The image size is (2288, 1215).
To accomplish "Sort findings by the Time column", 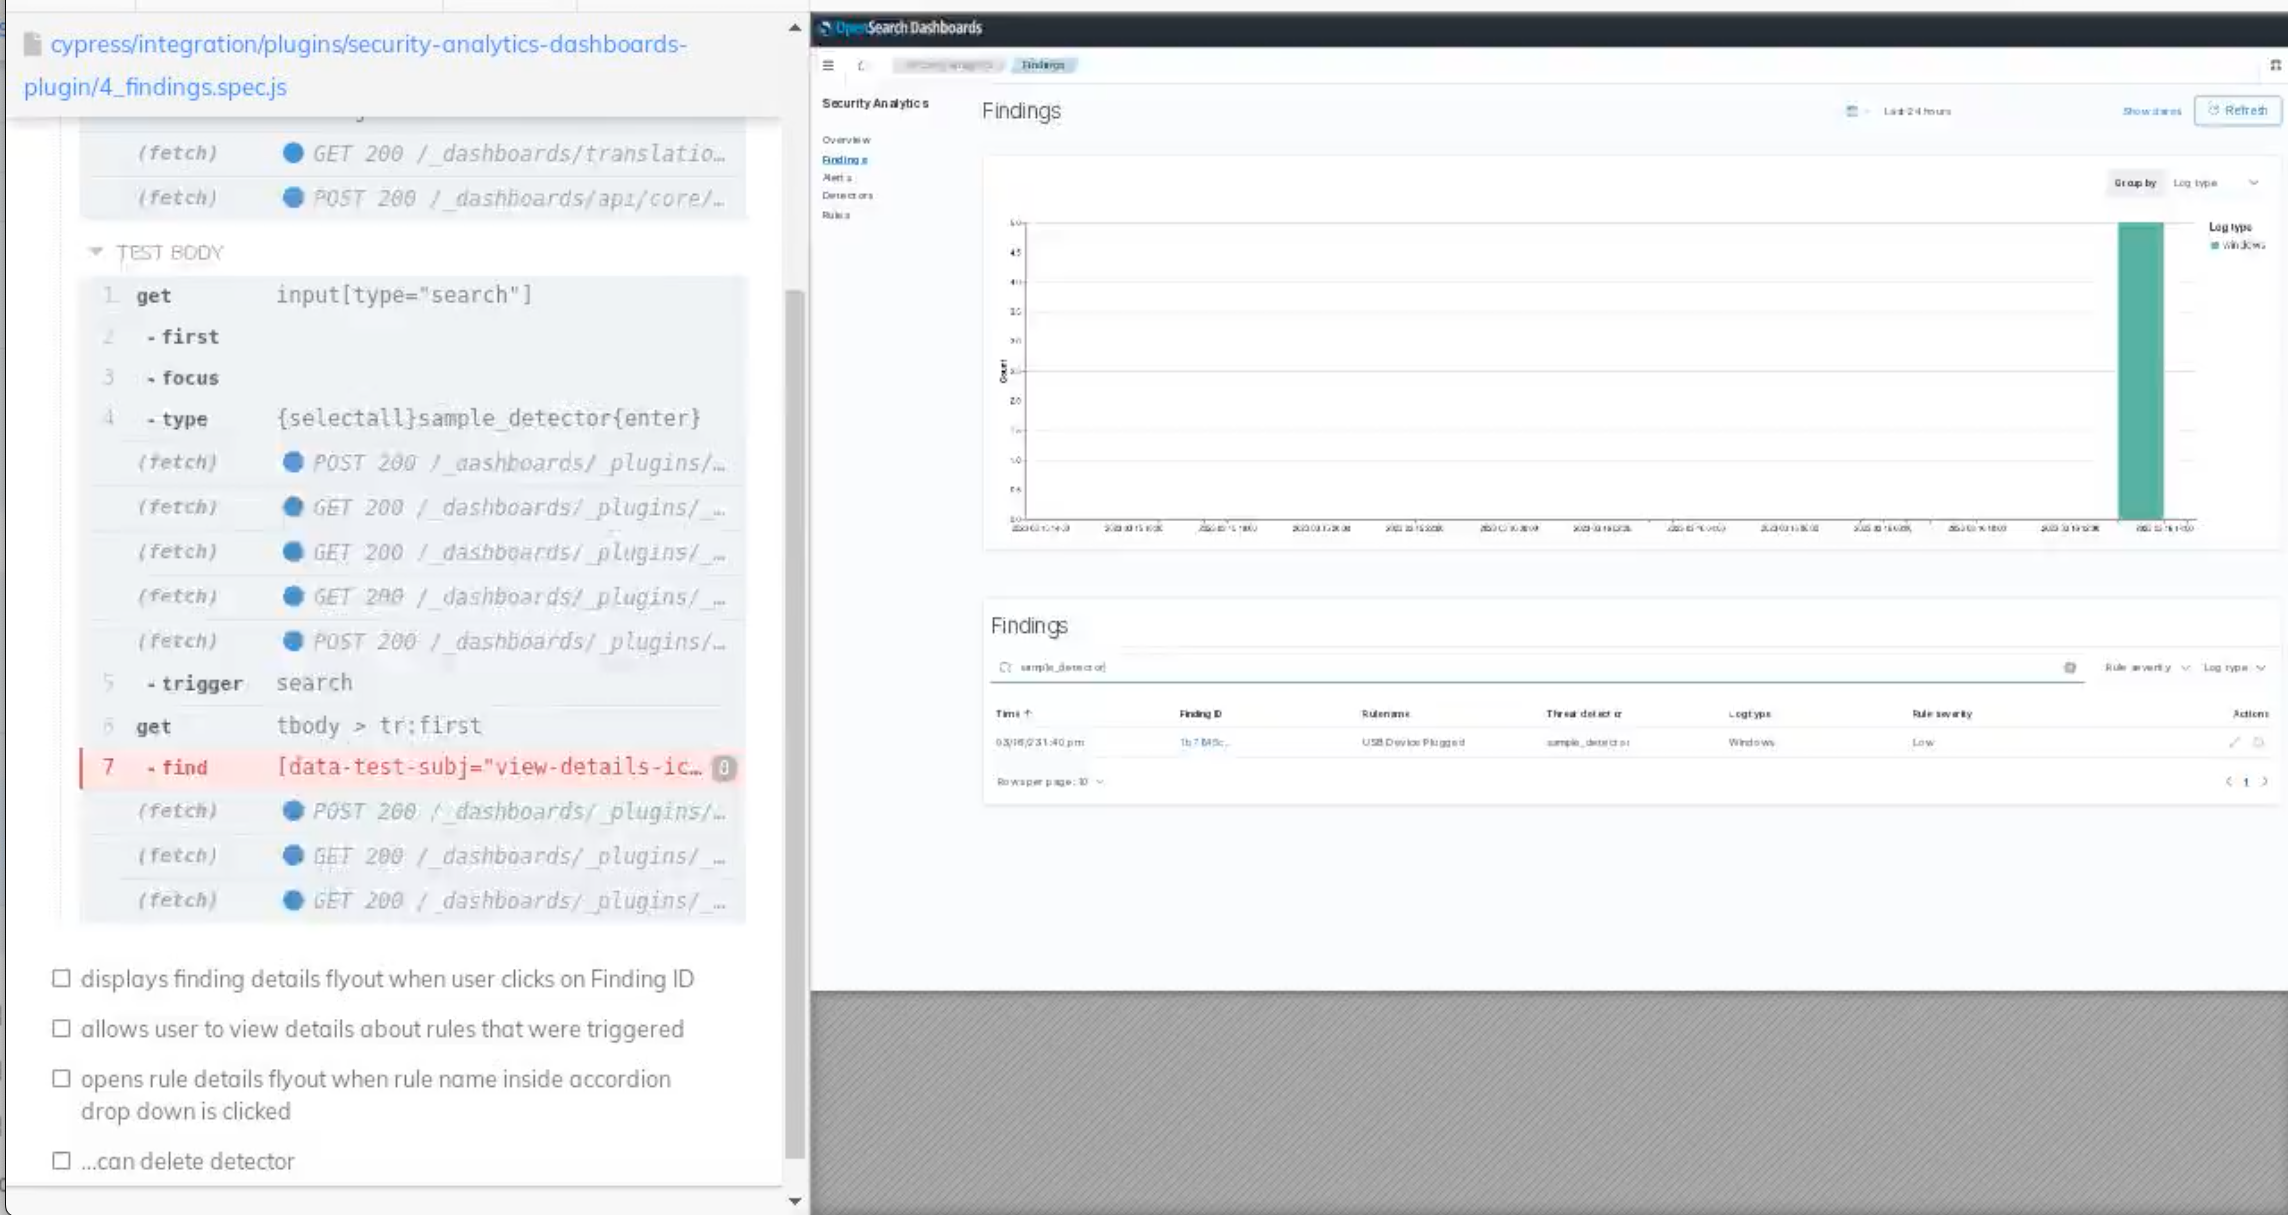I will pos(1013,714).
